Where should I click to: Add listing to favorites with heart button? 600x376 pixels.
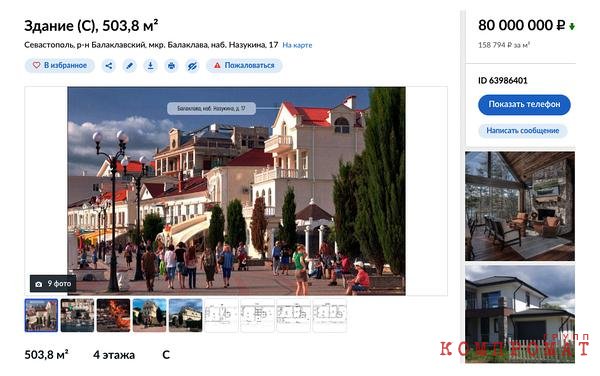coord(59,65)
